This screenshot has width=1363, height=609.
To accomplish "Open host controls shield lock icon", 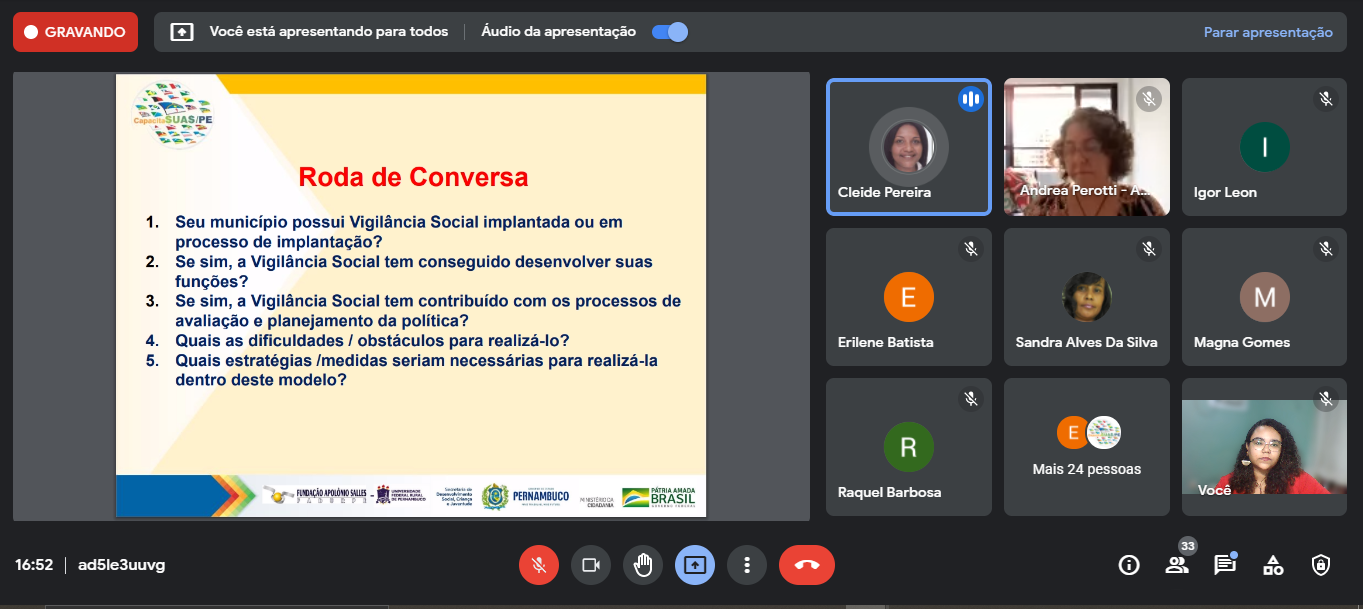I will (1320, 565).
